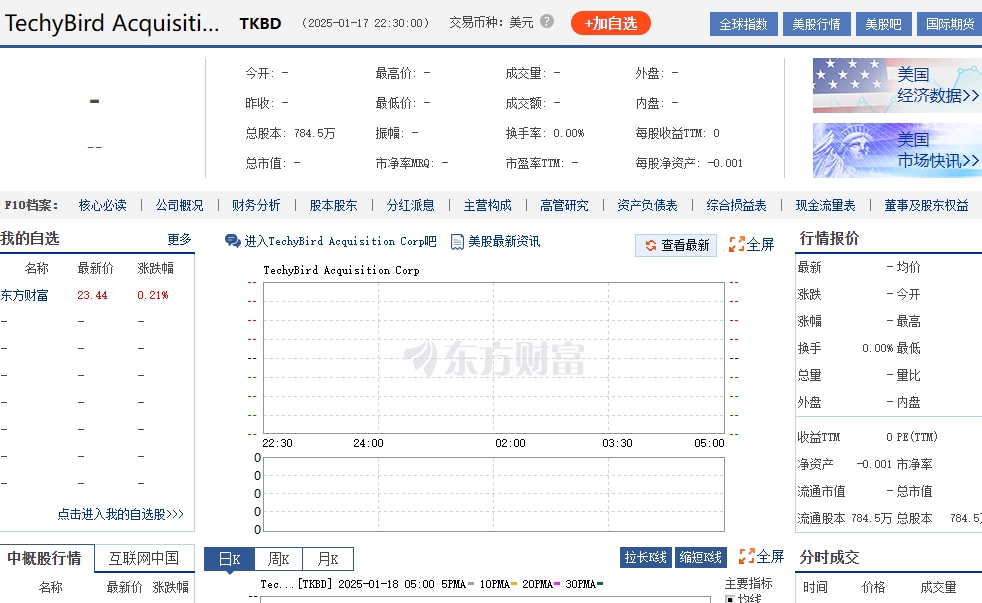Click the 成交量 column header in 分时成交

click(x=938, y=587)
